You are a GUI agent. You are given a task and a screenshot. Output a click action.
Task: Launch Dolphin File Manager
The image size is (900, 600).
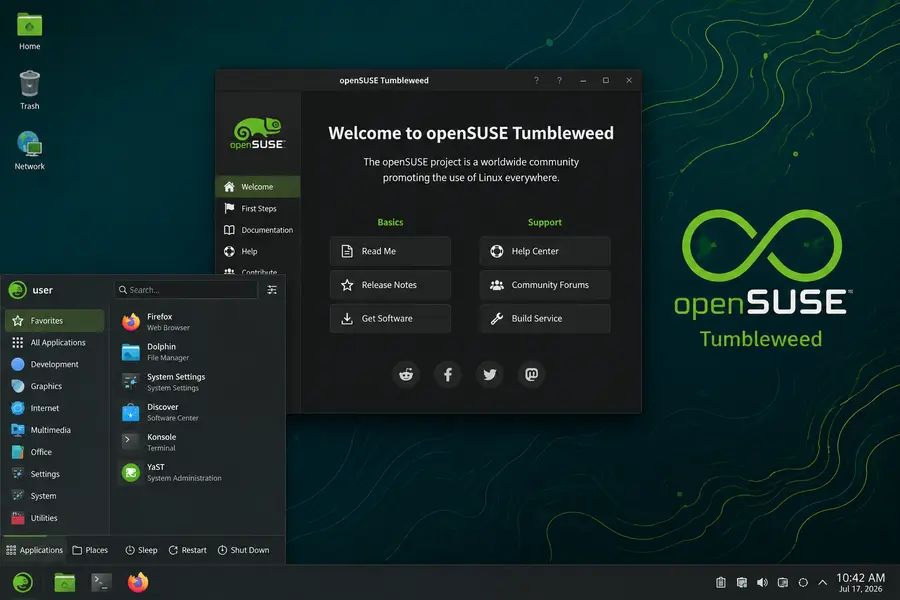click(x=198, y=352)
